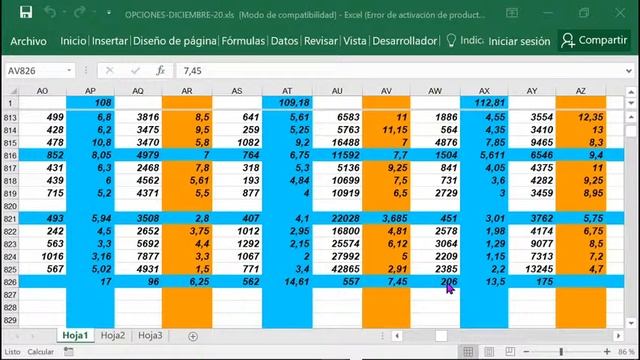Click the vertical scrollbar down arrow
This screenshot has height=360, width=640.
click(x=631, y=323)
